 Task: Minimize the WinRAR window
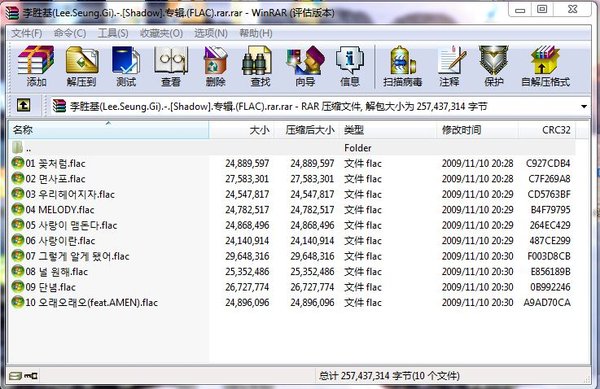pos(520,10)
